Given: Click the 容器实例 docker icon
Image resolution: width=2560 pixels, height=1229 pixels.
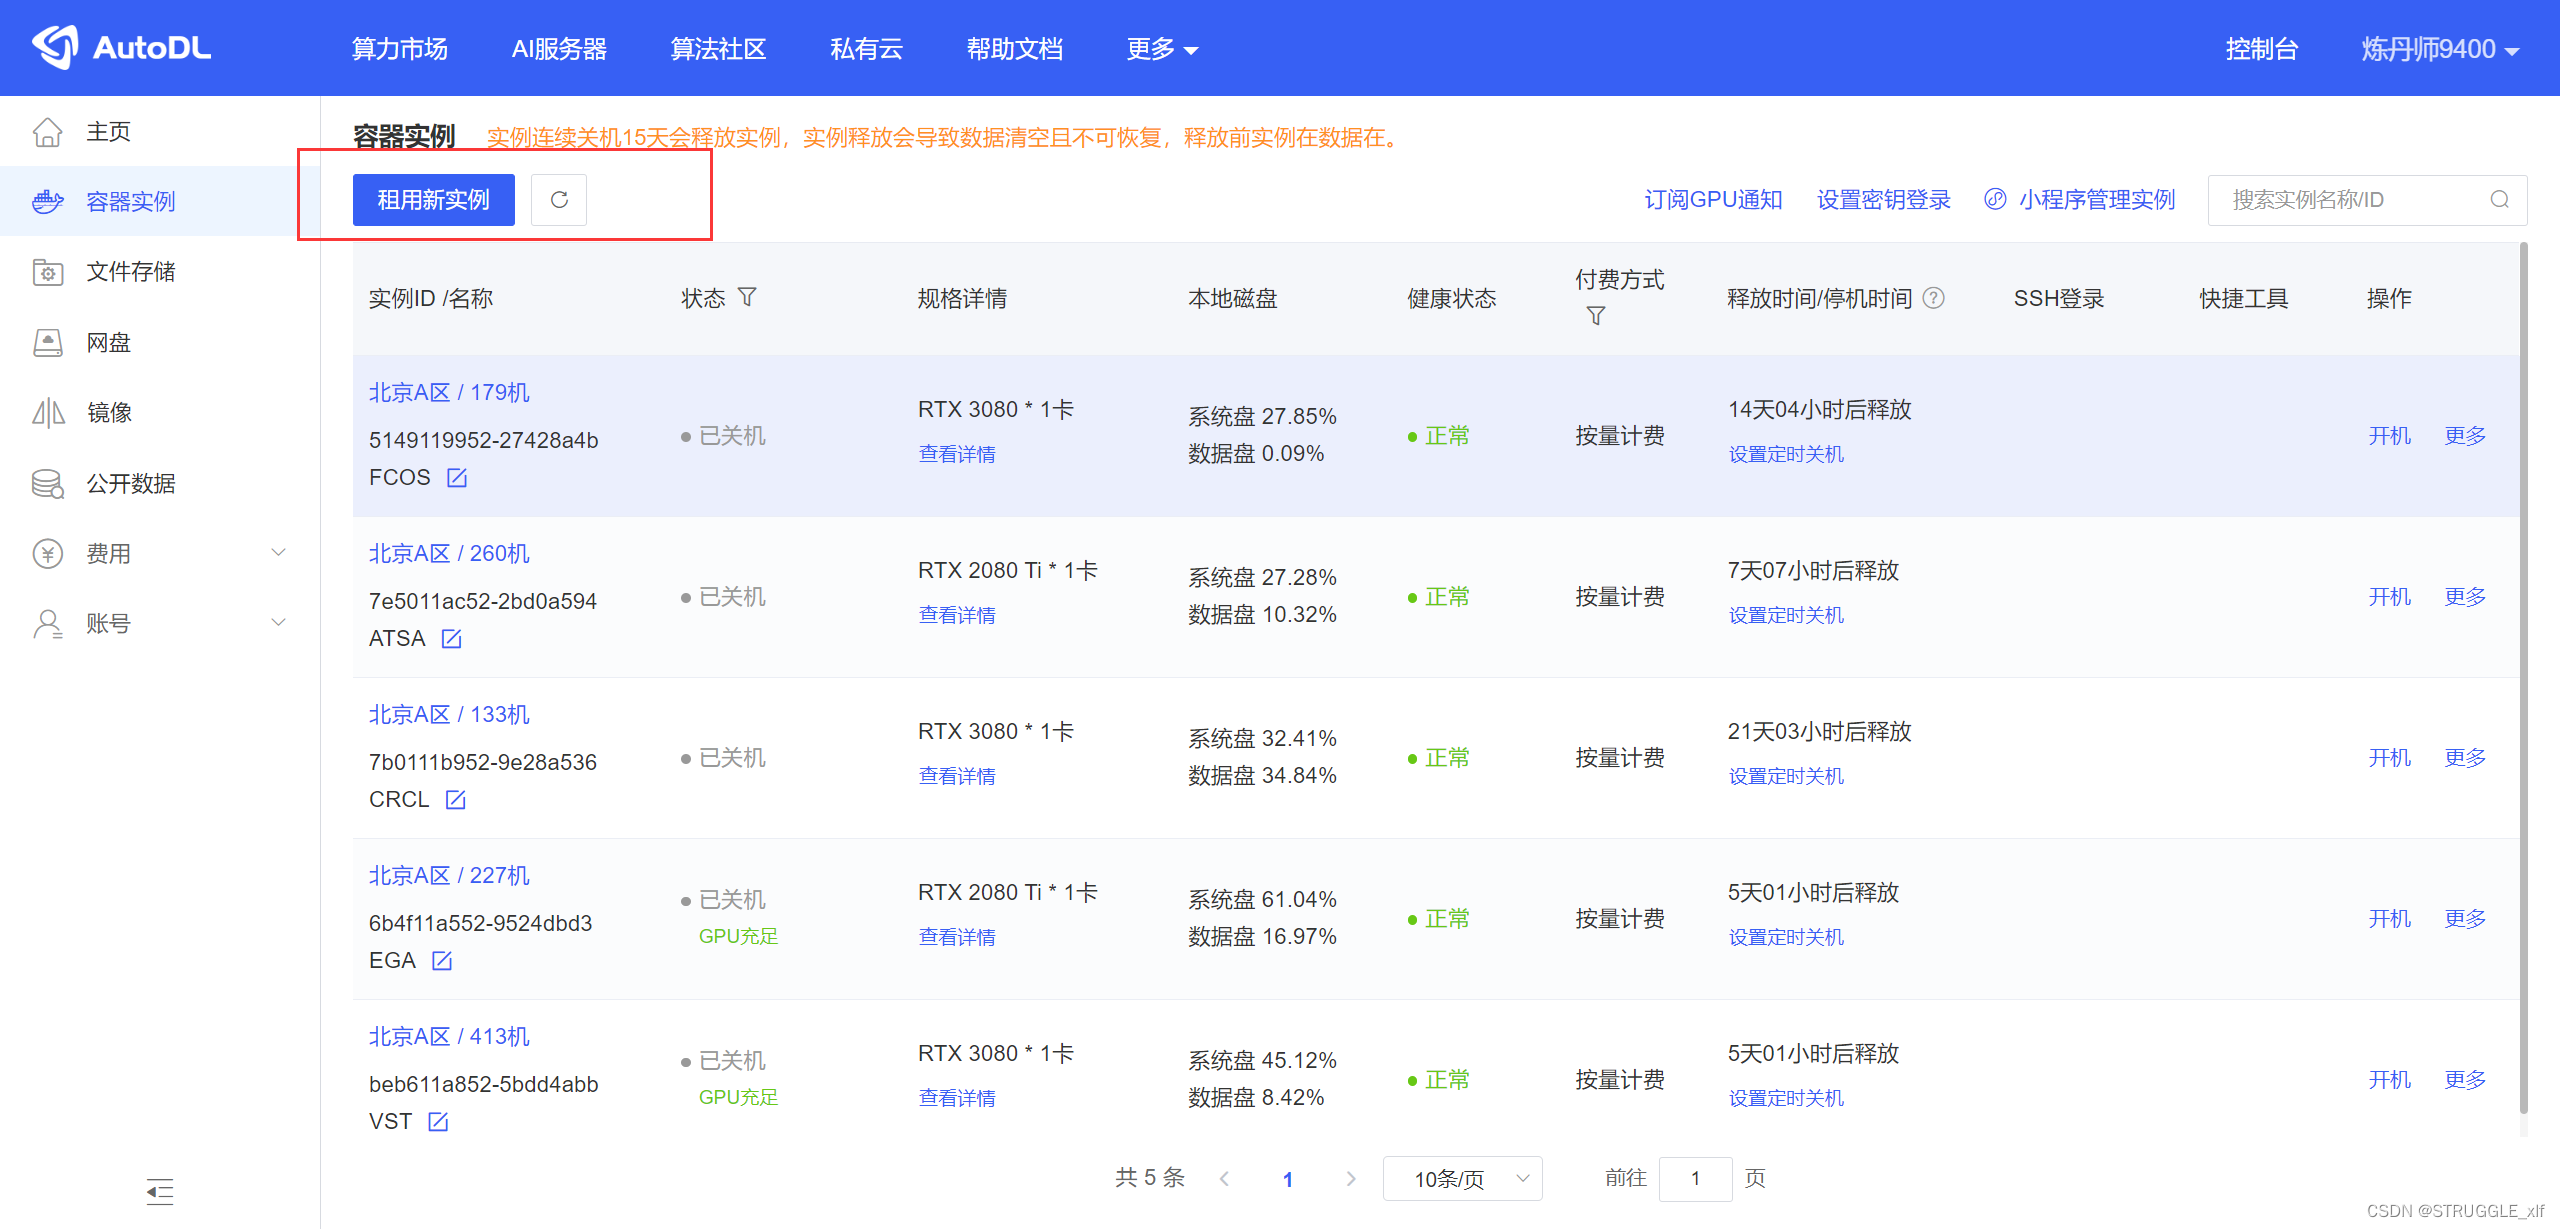Looking at the screenshot, I should click(x=47, y=202).
